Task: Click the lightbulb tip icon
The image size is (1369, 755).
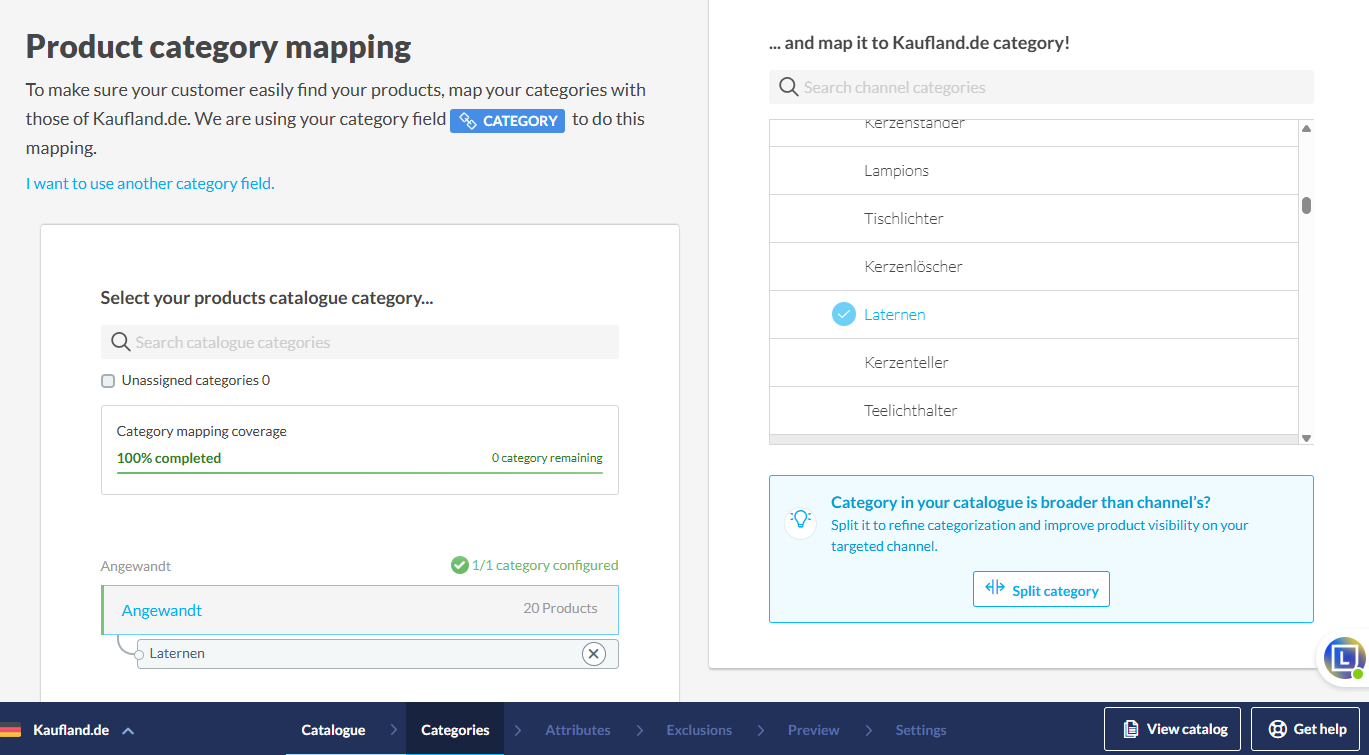Action: click(x=800, y=518)
